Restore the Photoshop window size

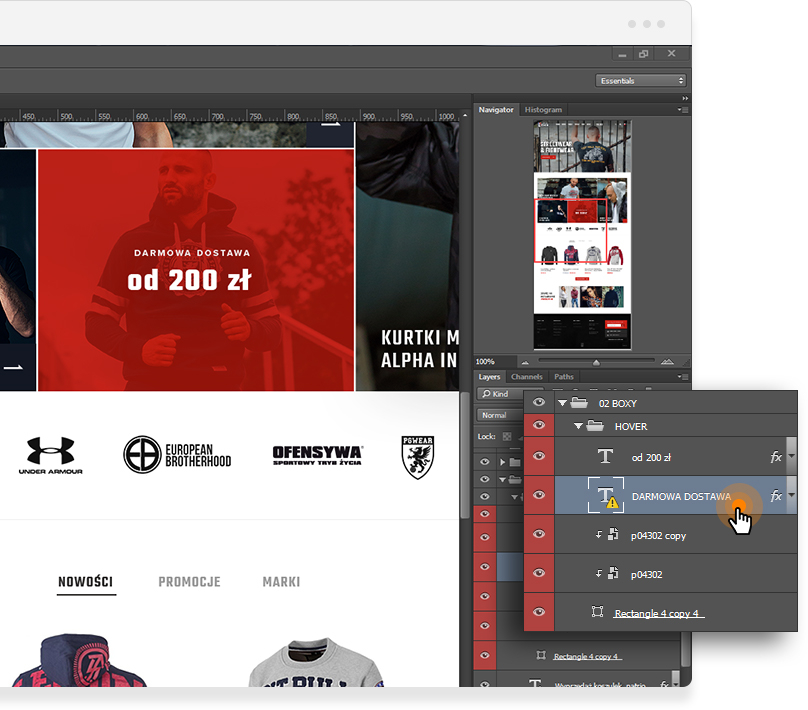(x=643, y=54)
